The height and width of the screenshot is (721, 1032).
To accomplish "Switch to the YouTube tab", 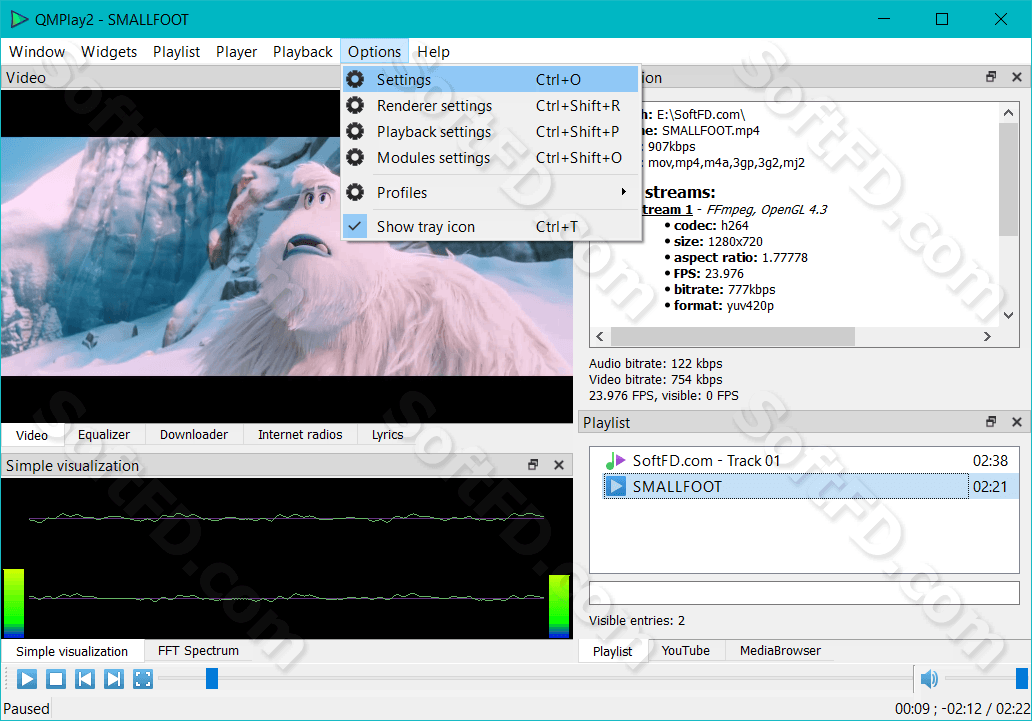I will point(686,651).
